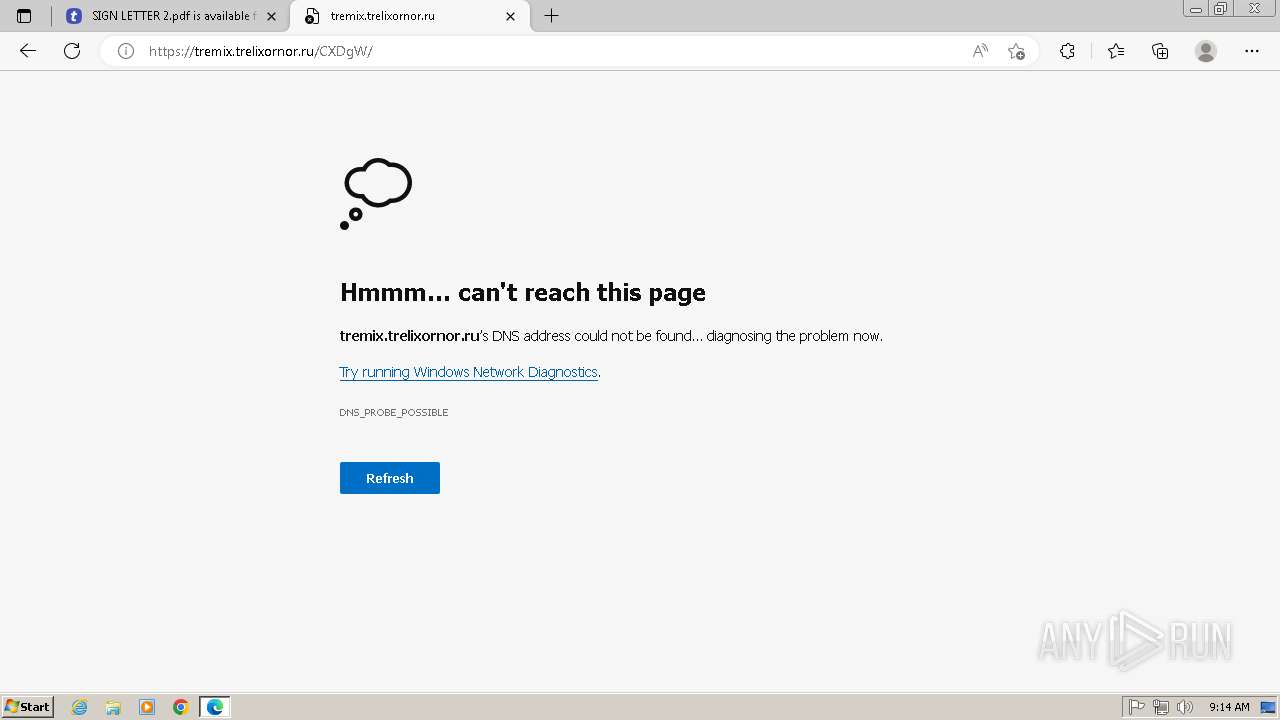Select the DNS_PROBE_POSSIBLE error code text
The height and width of the screenshot is (720, 1280).
[394, 412]
